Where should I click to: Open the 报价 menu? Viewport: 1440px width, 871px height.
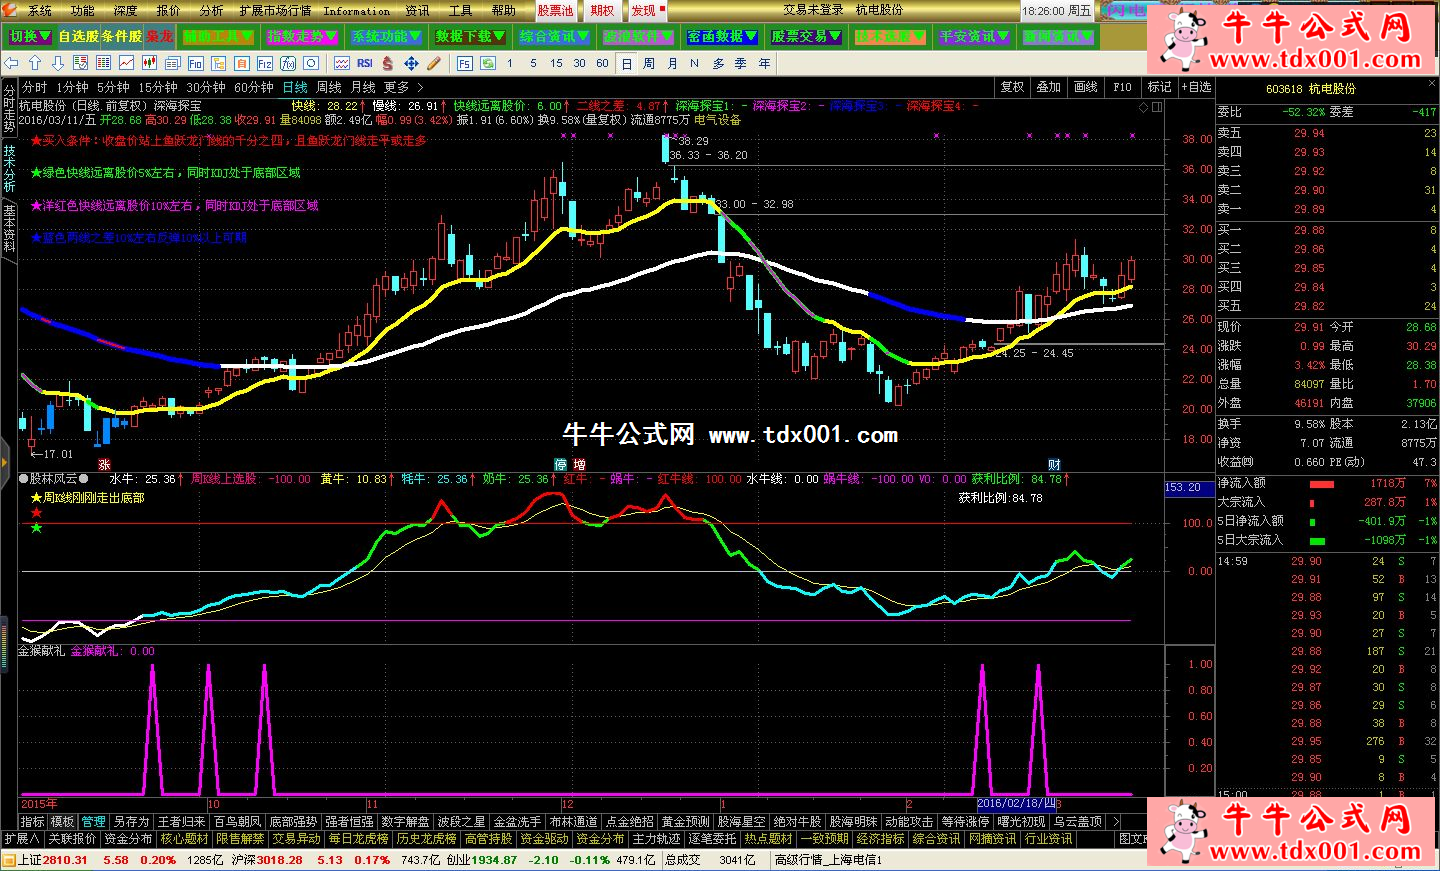coord(169,10)
